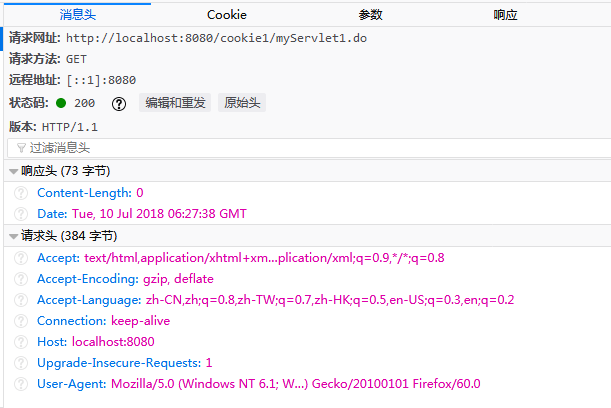The image size is (611, 408).
Task: Click help icon beside Connection header
Action: 20,321
